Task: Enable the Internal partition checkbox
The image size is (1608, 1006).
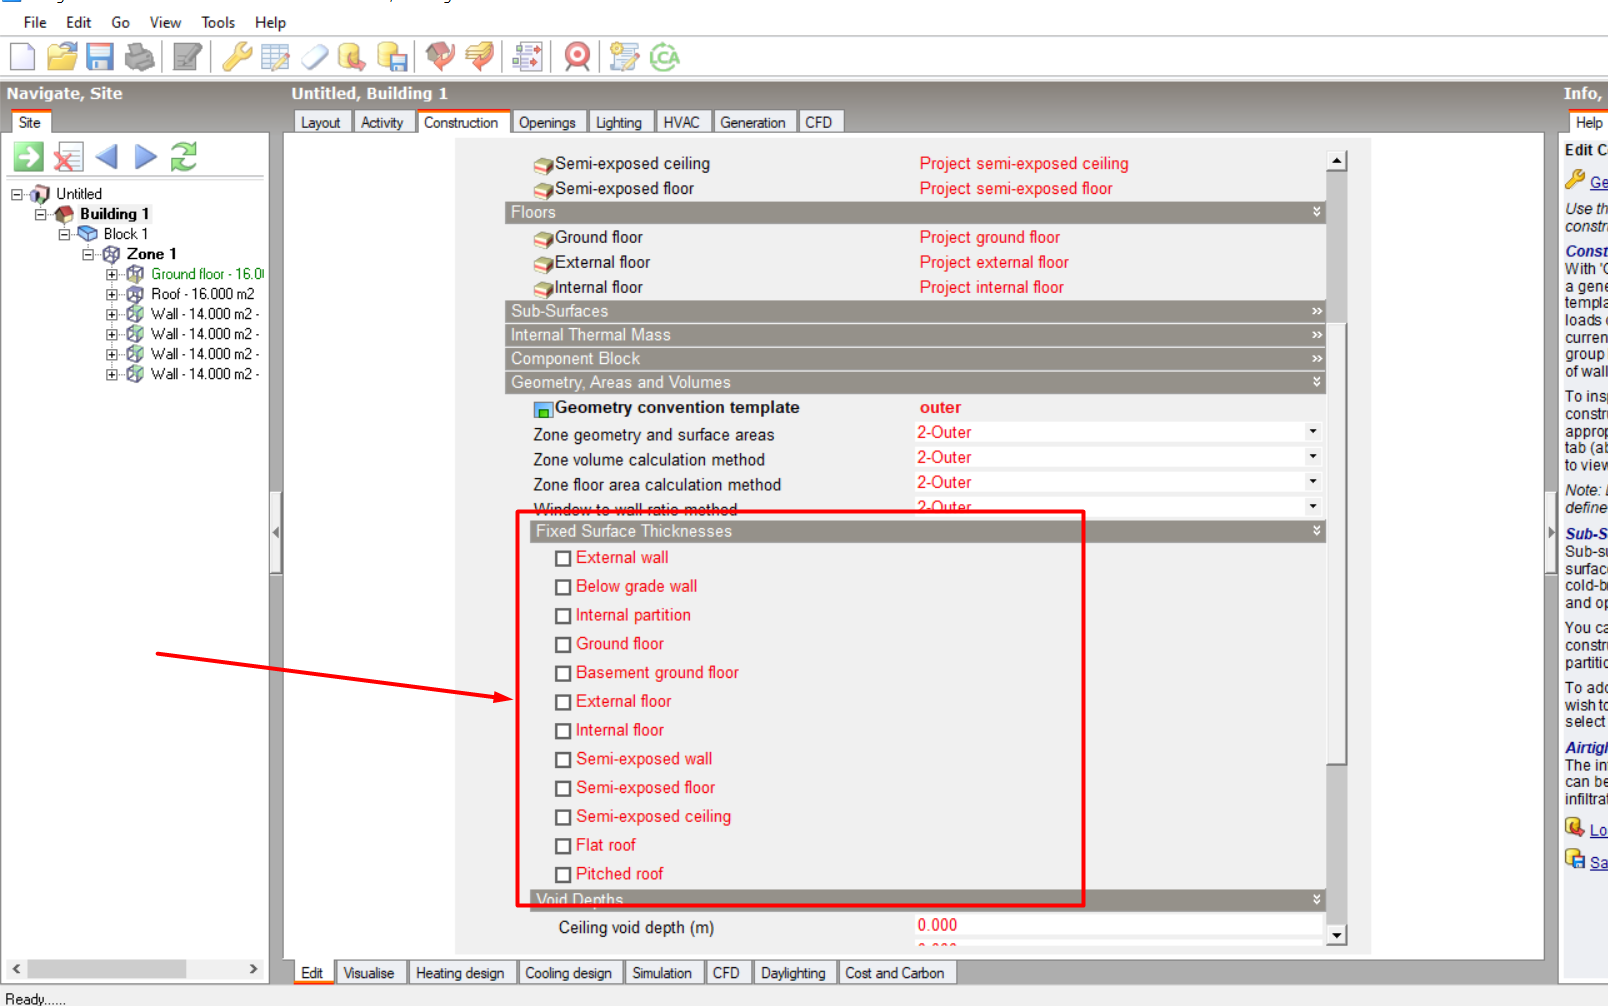Action: coord(563,617)
